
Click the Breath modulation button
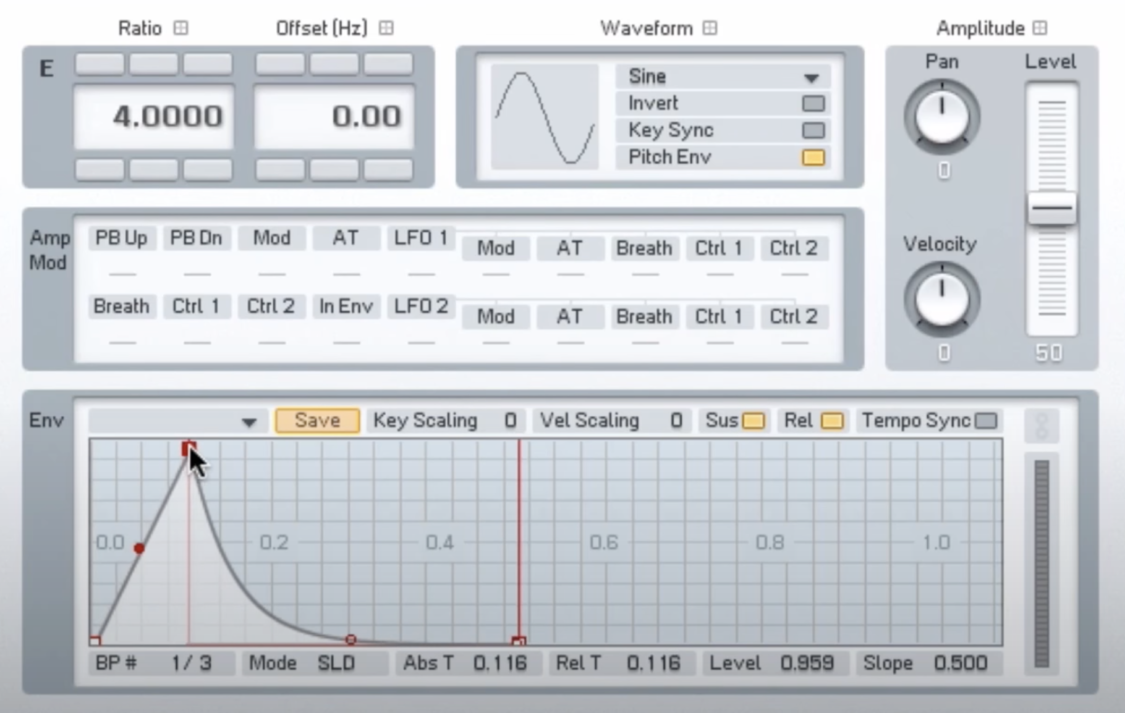pos(121,306)
